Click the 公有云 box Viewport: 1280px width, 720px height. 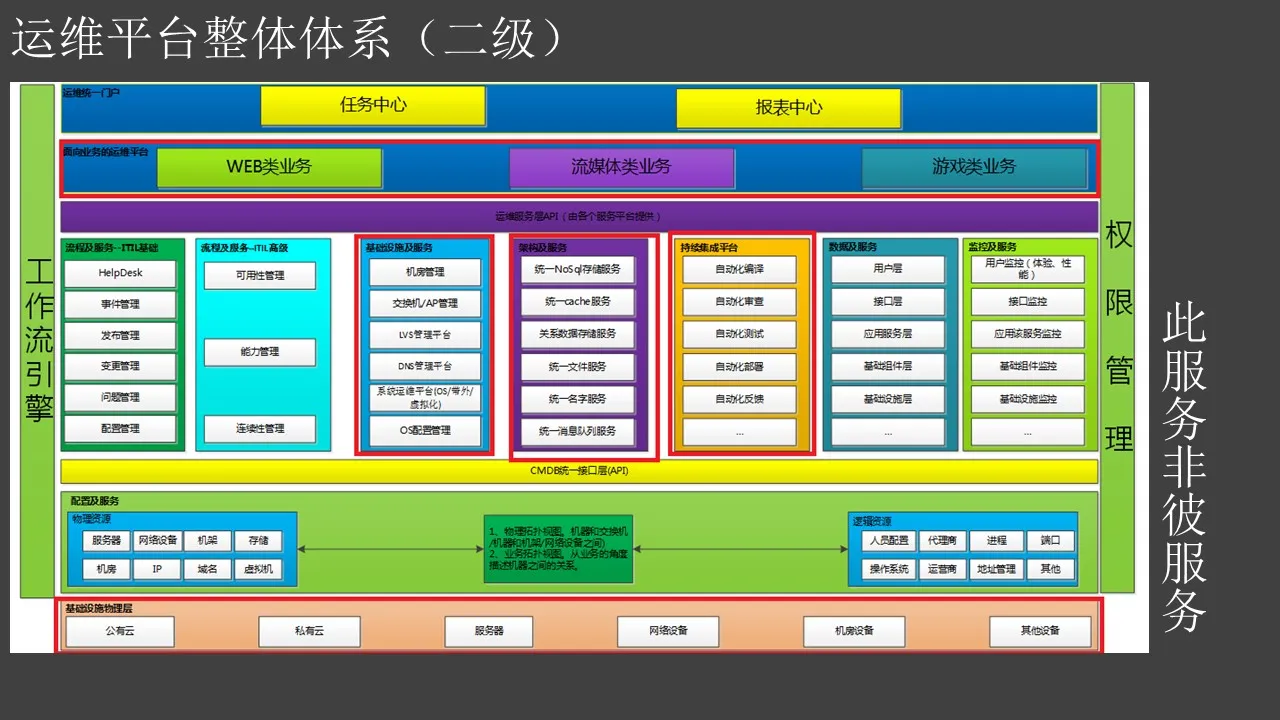point(120,632)
